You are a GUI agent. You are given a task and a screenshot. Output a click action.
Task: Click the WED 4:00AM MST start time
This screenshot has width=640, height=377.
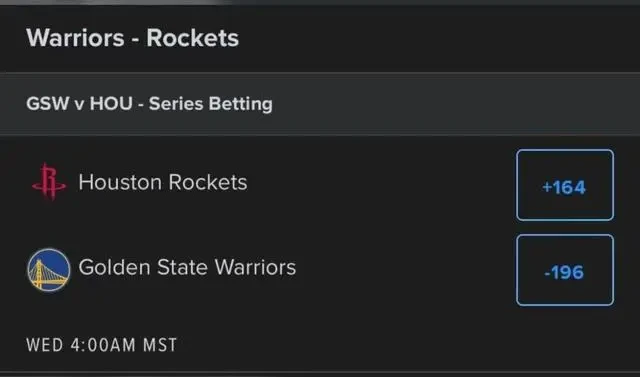point(102,345)
